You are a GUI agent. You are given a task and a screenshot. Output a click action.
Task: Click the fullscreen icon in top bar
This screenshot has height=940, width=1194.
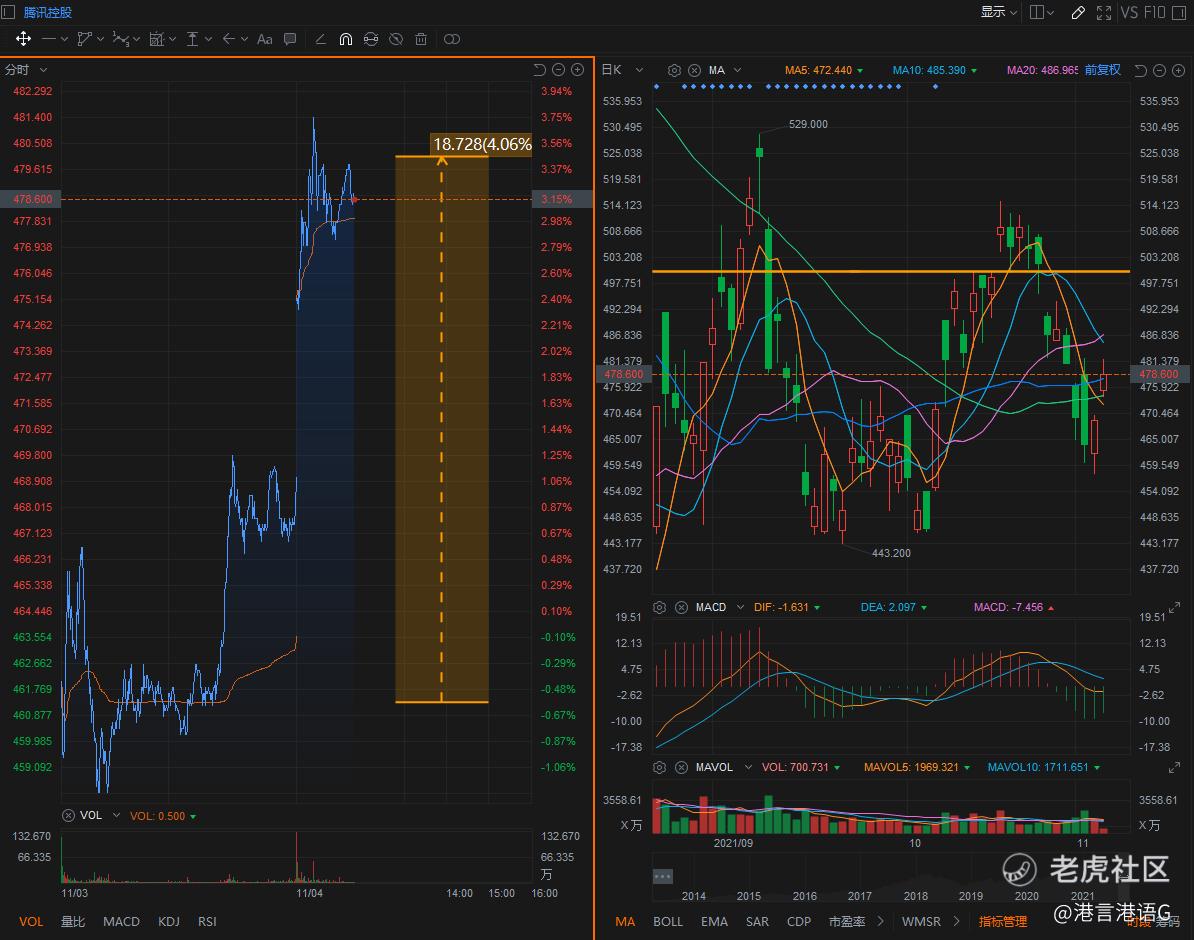coord(1104,12)
